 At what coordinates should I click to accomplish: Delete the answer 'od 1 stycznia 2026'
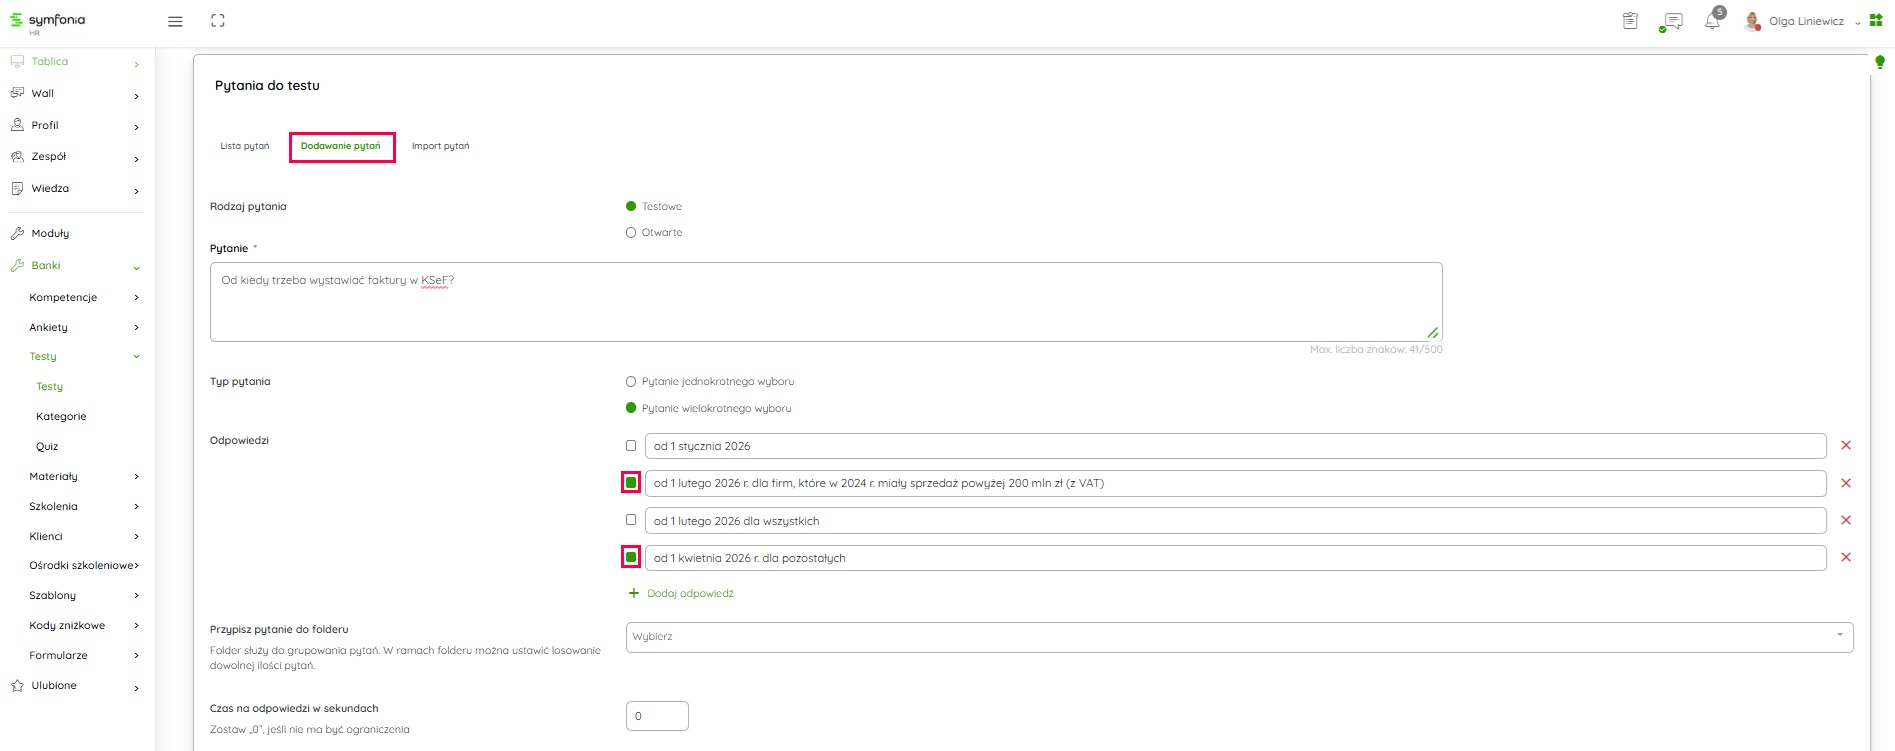1846,446
